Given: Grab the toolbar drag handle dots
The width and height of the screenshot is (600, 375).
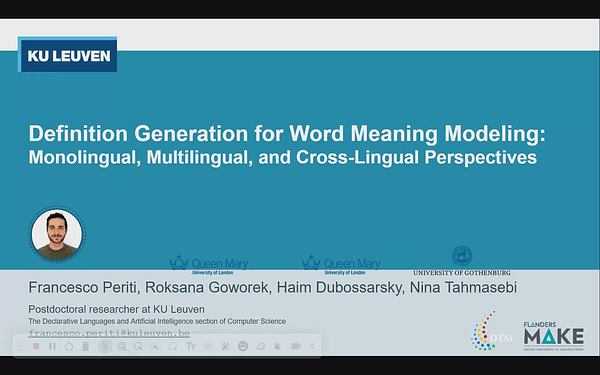Looking at the screenshot, I should (x=20, y=346).
